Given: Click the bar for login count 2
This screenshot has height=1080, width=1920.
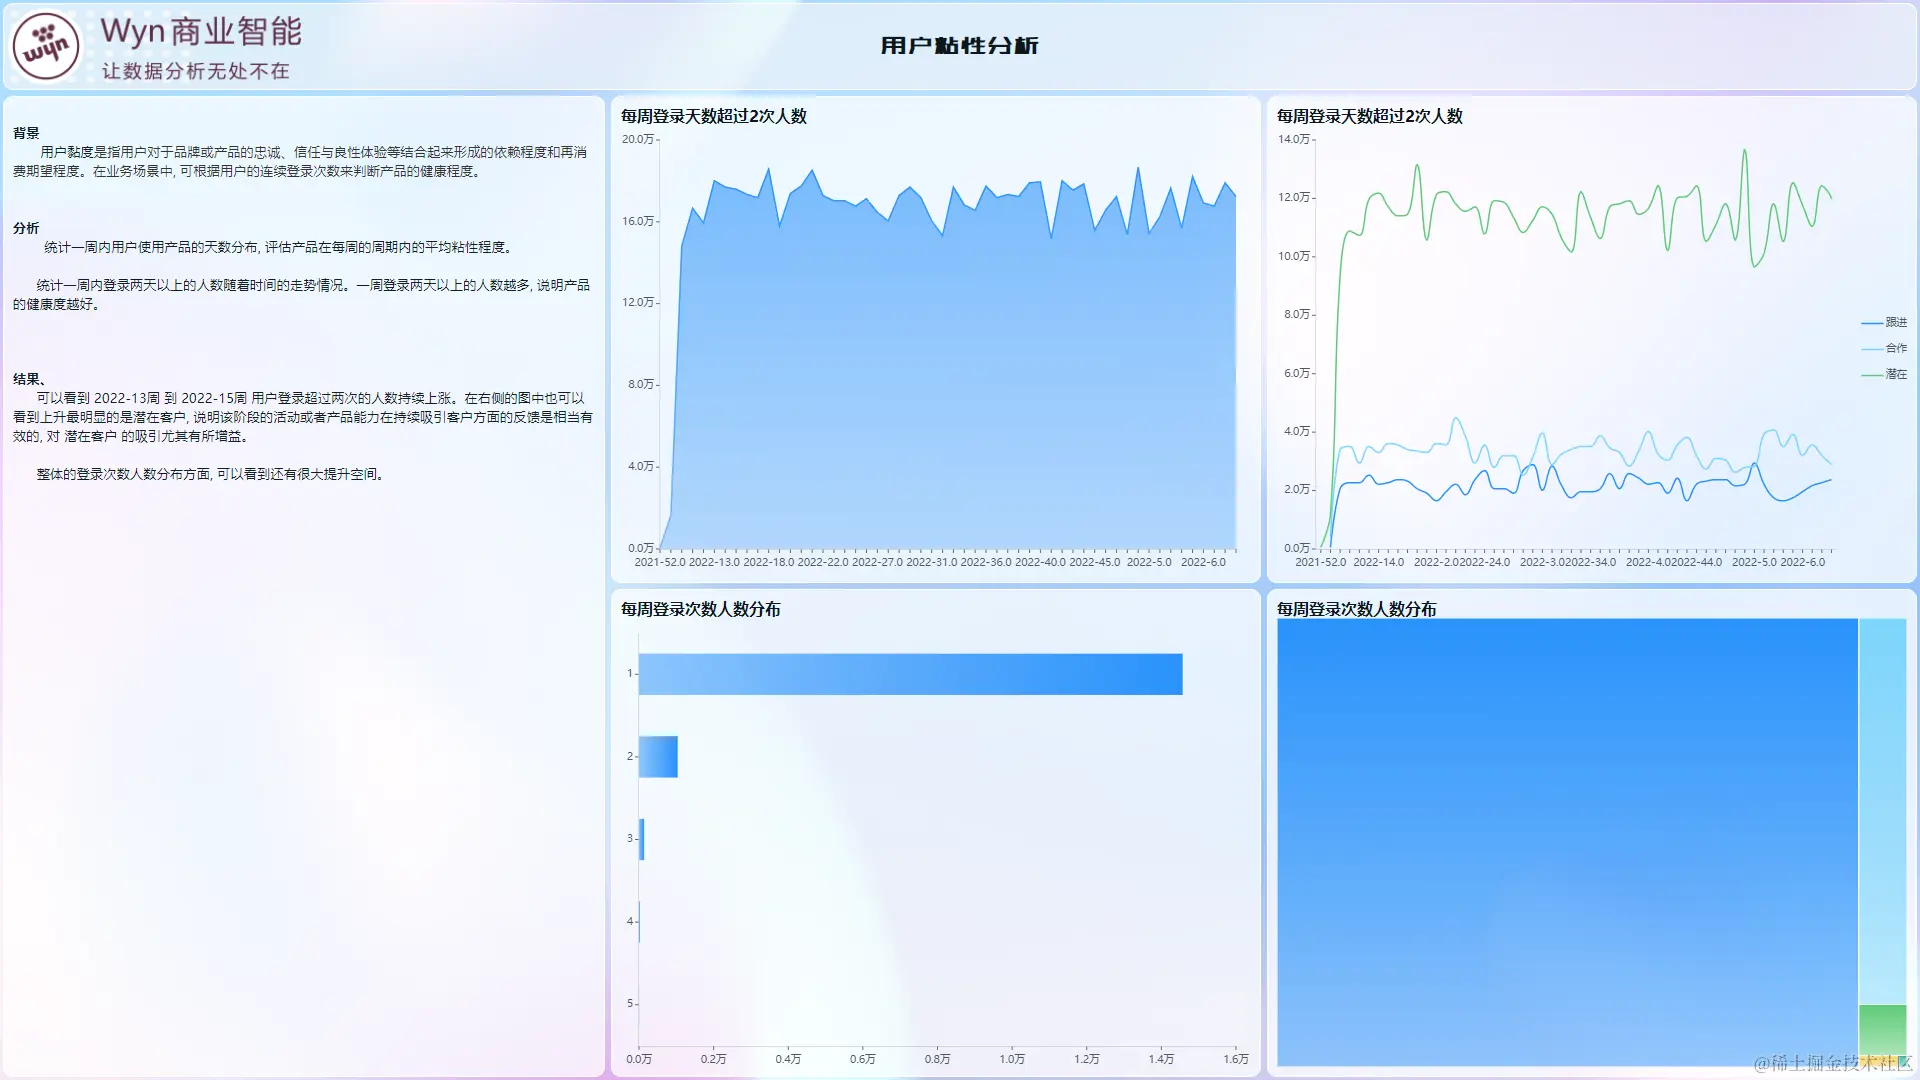Looking at the screenshot, I should (x=658, y=757).
